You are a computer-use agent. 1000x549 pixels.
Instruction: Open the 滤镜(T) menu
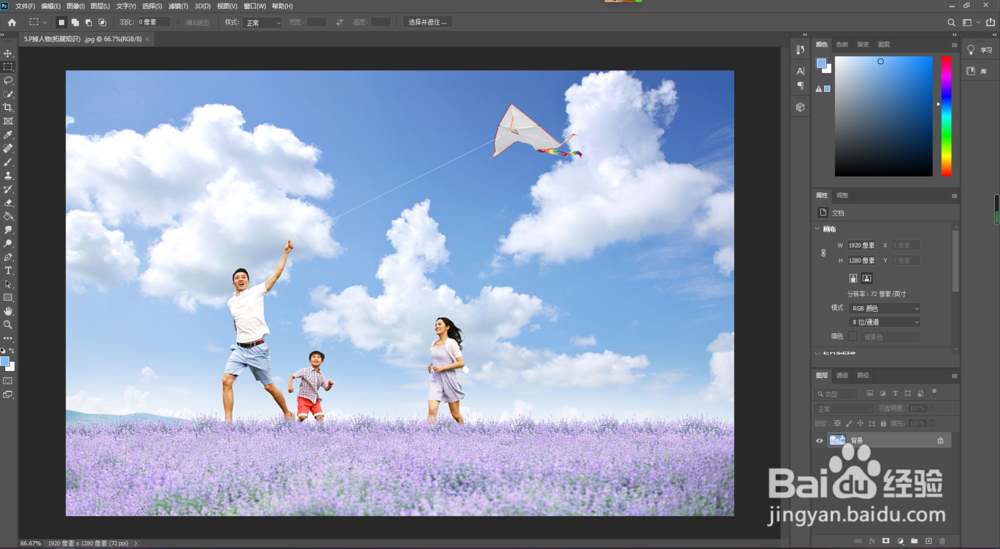point(177,6)
